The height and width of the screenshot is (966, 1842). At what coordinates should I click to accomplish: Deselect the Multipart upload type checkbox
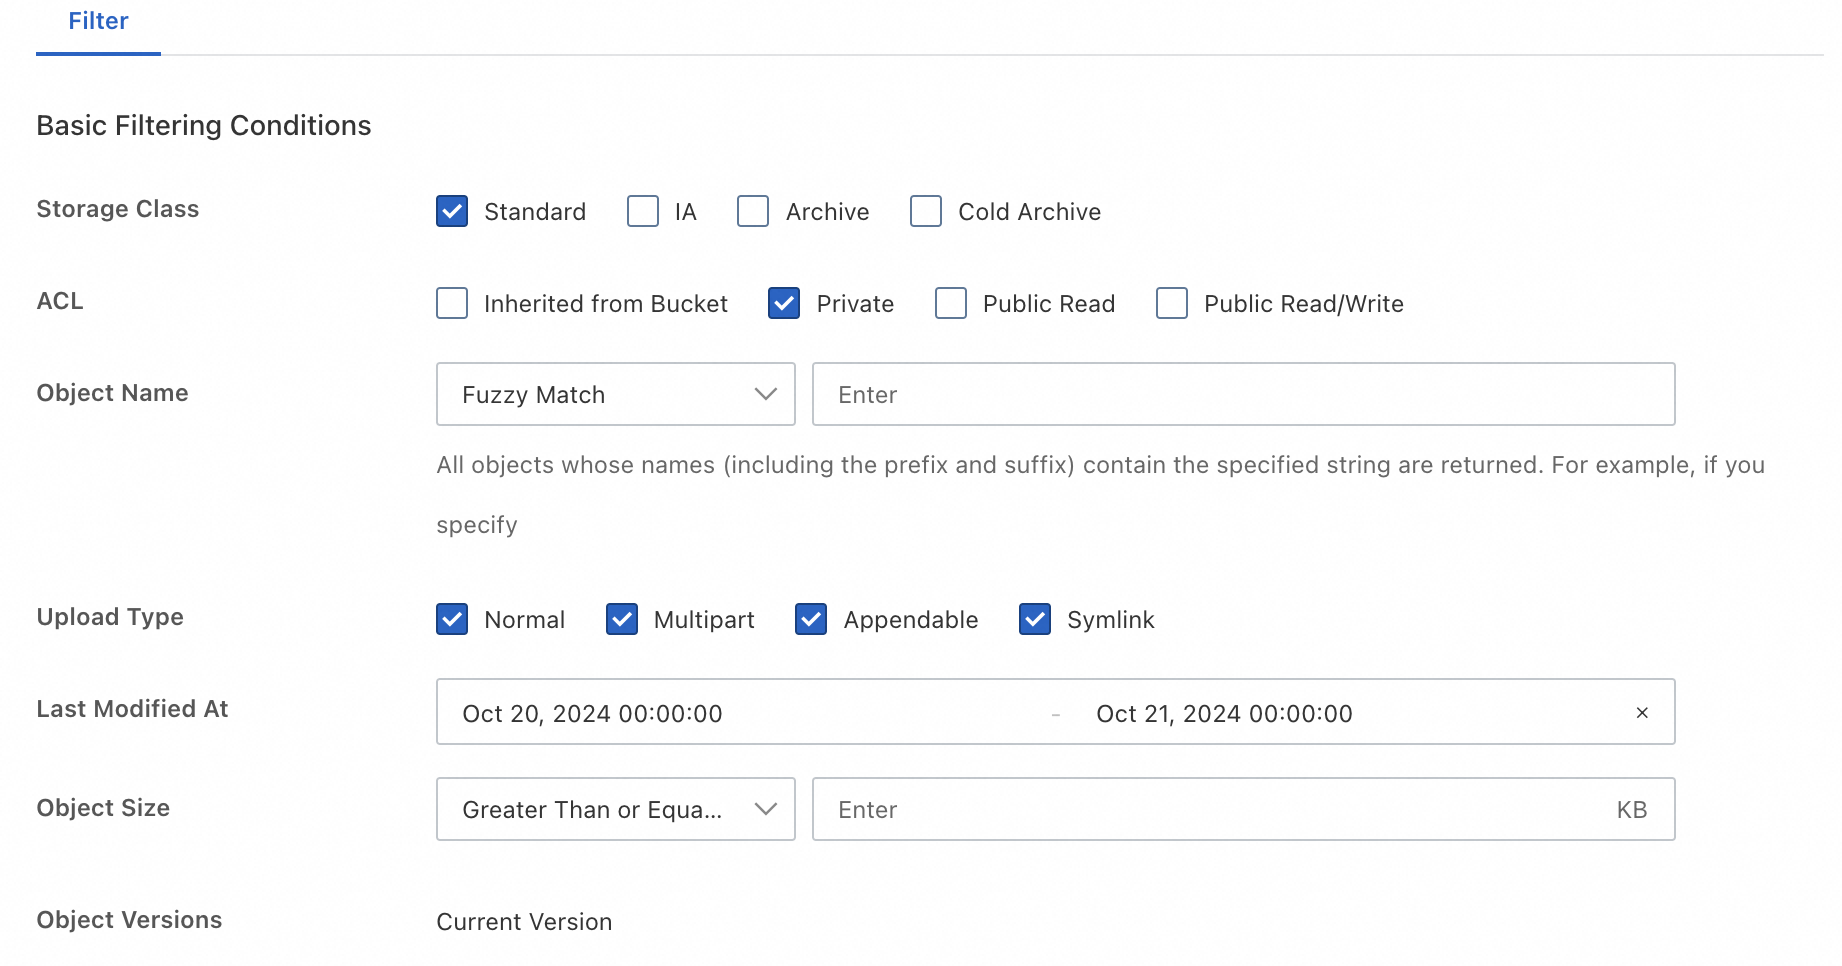pyautogui.click(x=622, y=619)
